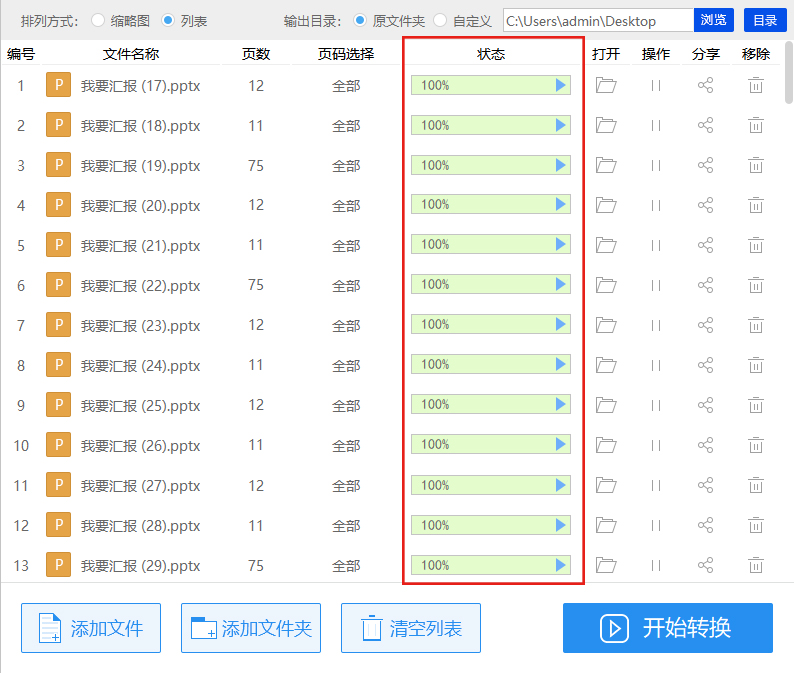Pause operation for 我要汇报 (24).pptx
Viewport: 794px width, 673px height.
tap(656, 366)
